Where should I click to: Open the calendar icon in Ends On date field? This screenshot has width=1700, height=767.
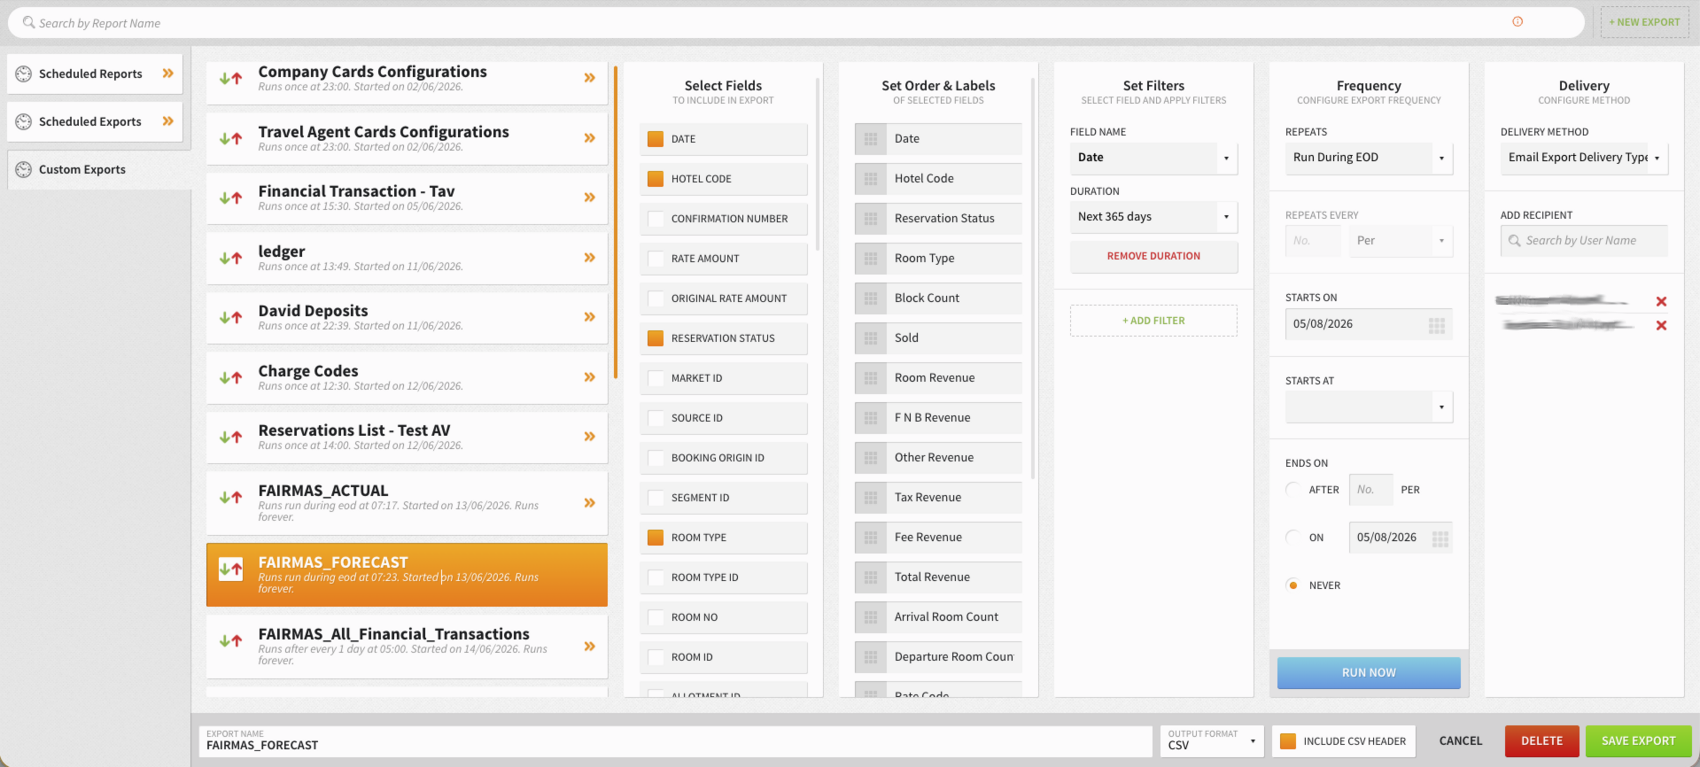(x=1440, y=538)
